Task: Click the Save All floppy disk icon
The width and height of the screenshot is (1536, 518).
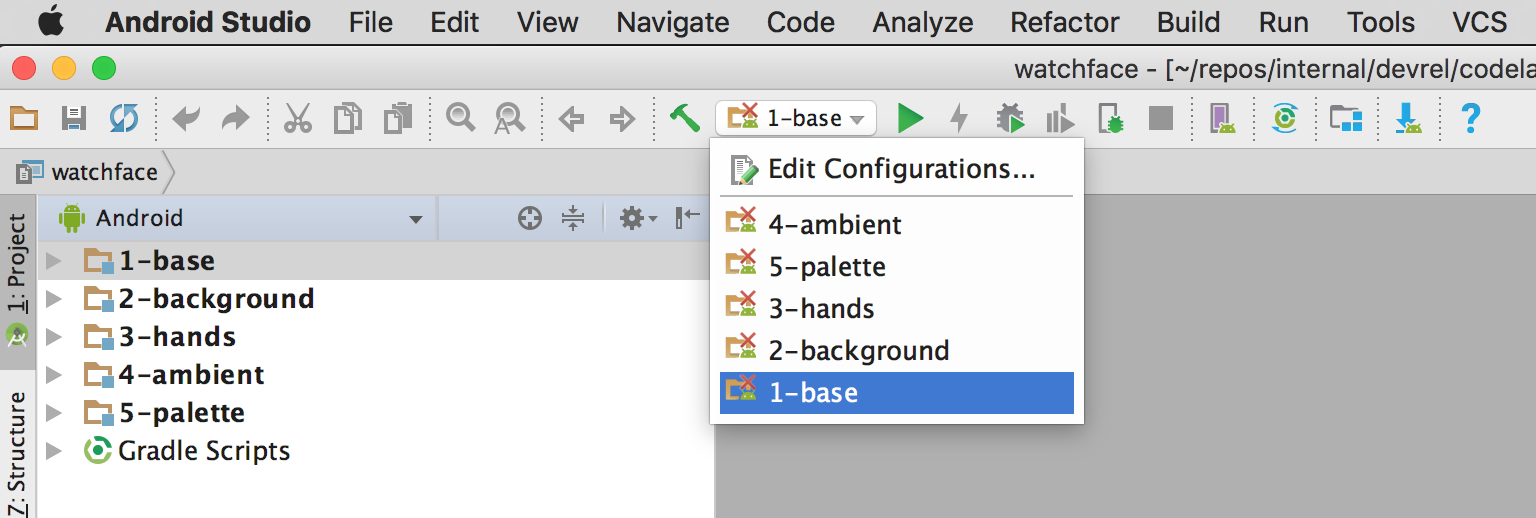Action: click(x=74, y=119)
